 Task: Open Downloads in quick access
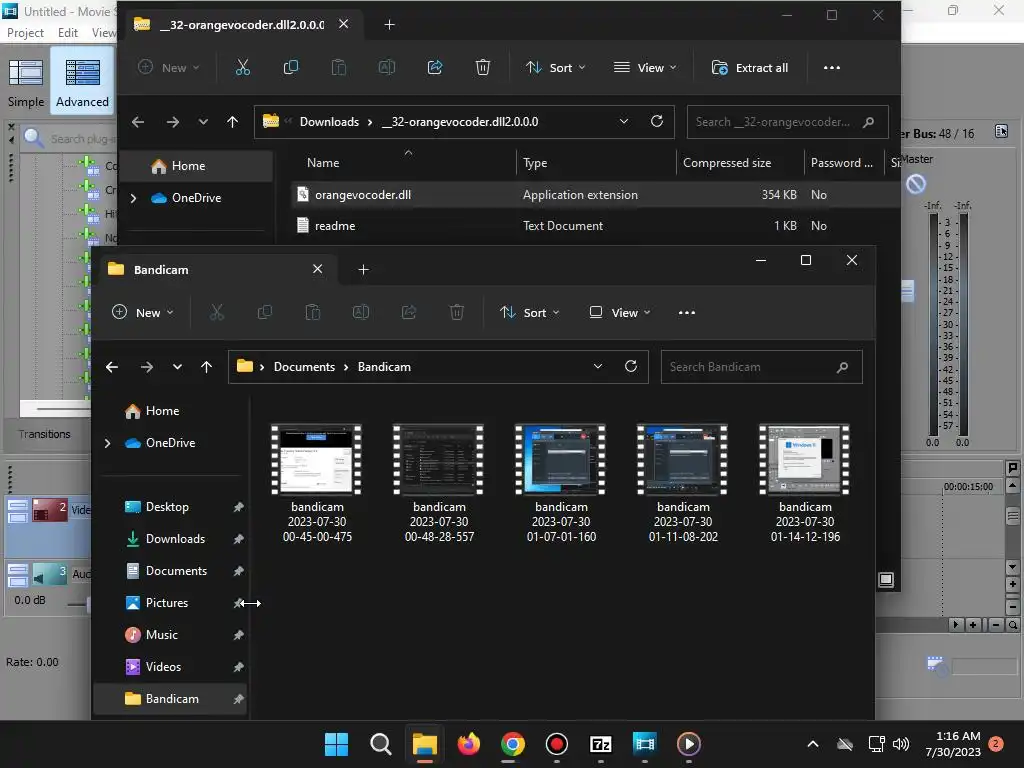[x=175, y=539]
